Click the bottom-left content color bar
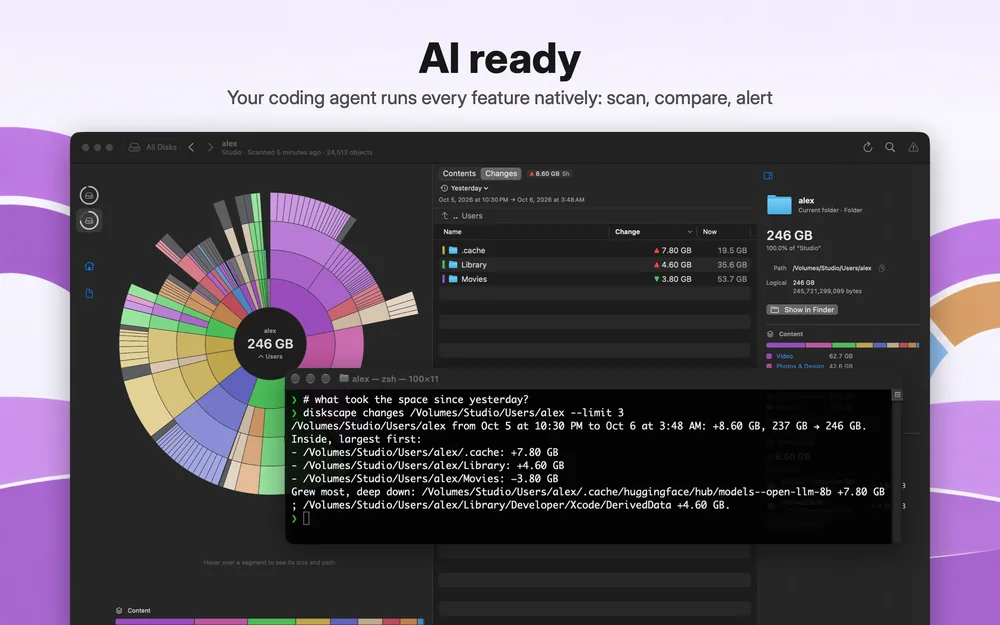This screenshot has height=625, width=1000. (x=269, y=621)
